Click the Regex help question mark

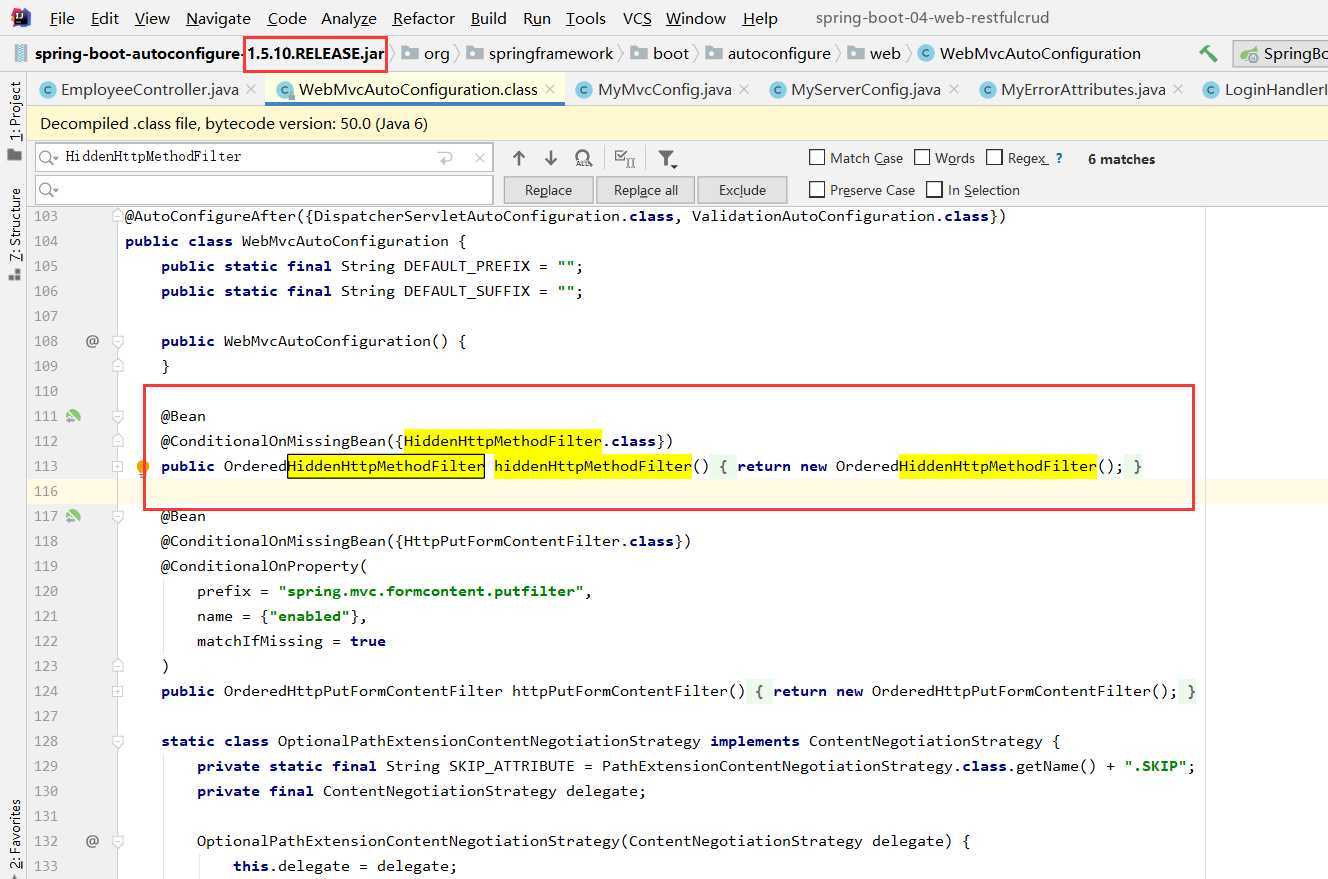click(1059, 158)
